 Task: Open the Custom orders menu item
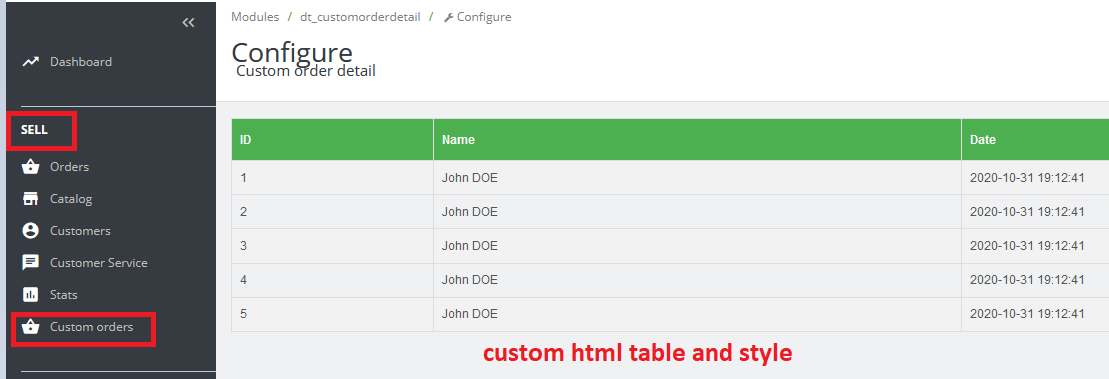point(91,327)
